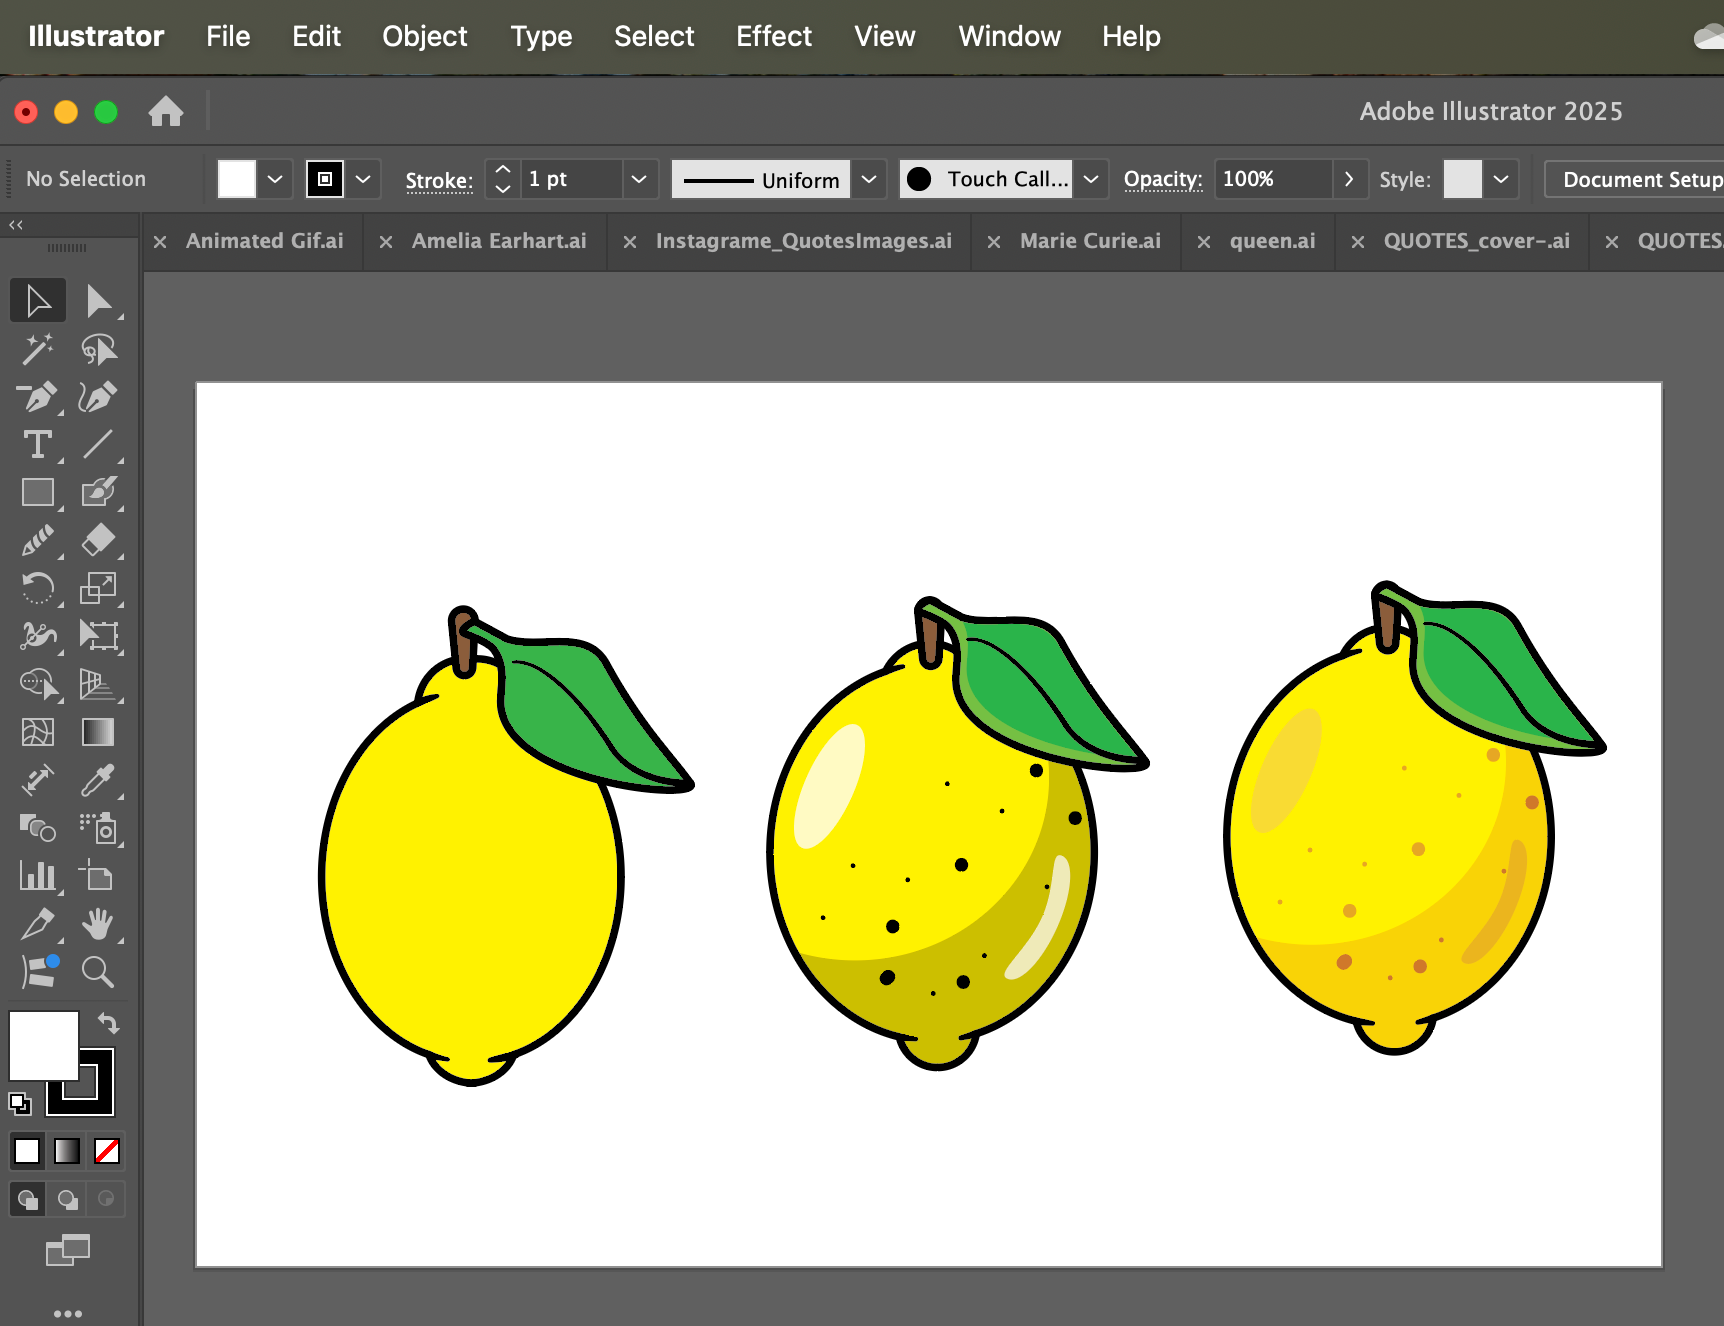Image resolution: width=1724 pixels, height=1326 pixels.
Task: Click the stroke swatch in control bar
Action: pyautogui.click(x=325, y=179)
